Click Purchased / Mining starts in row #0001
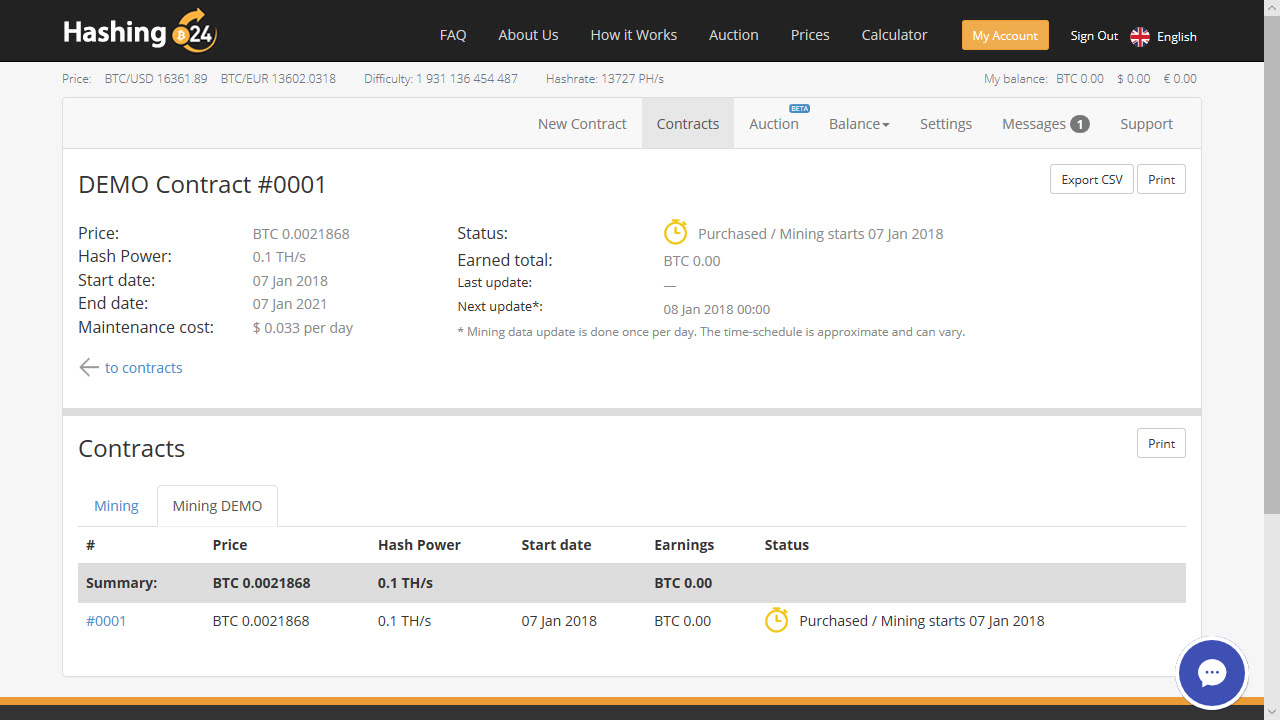This screenshot has width=1280, height=720. tap(922, 621)
